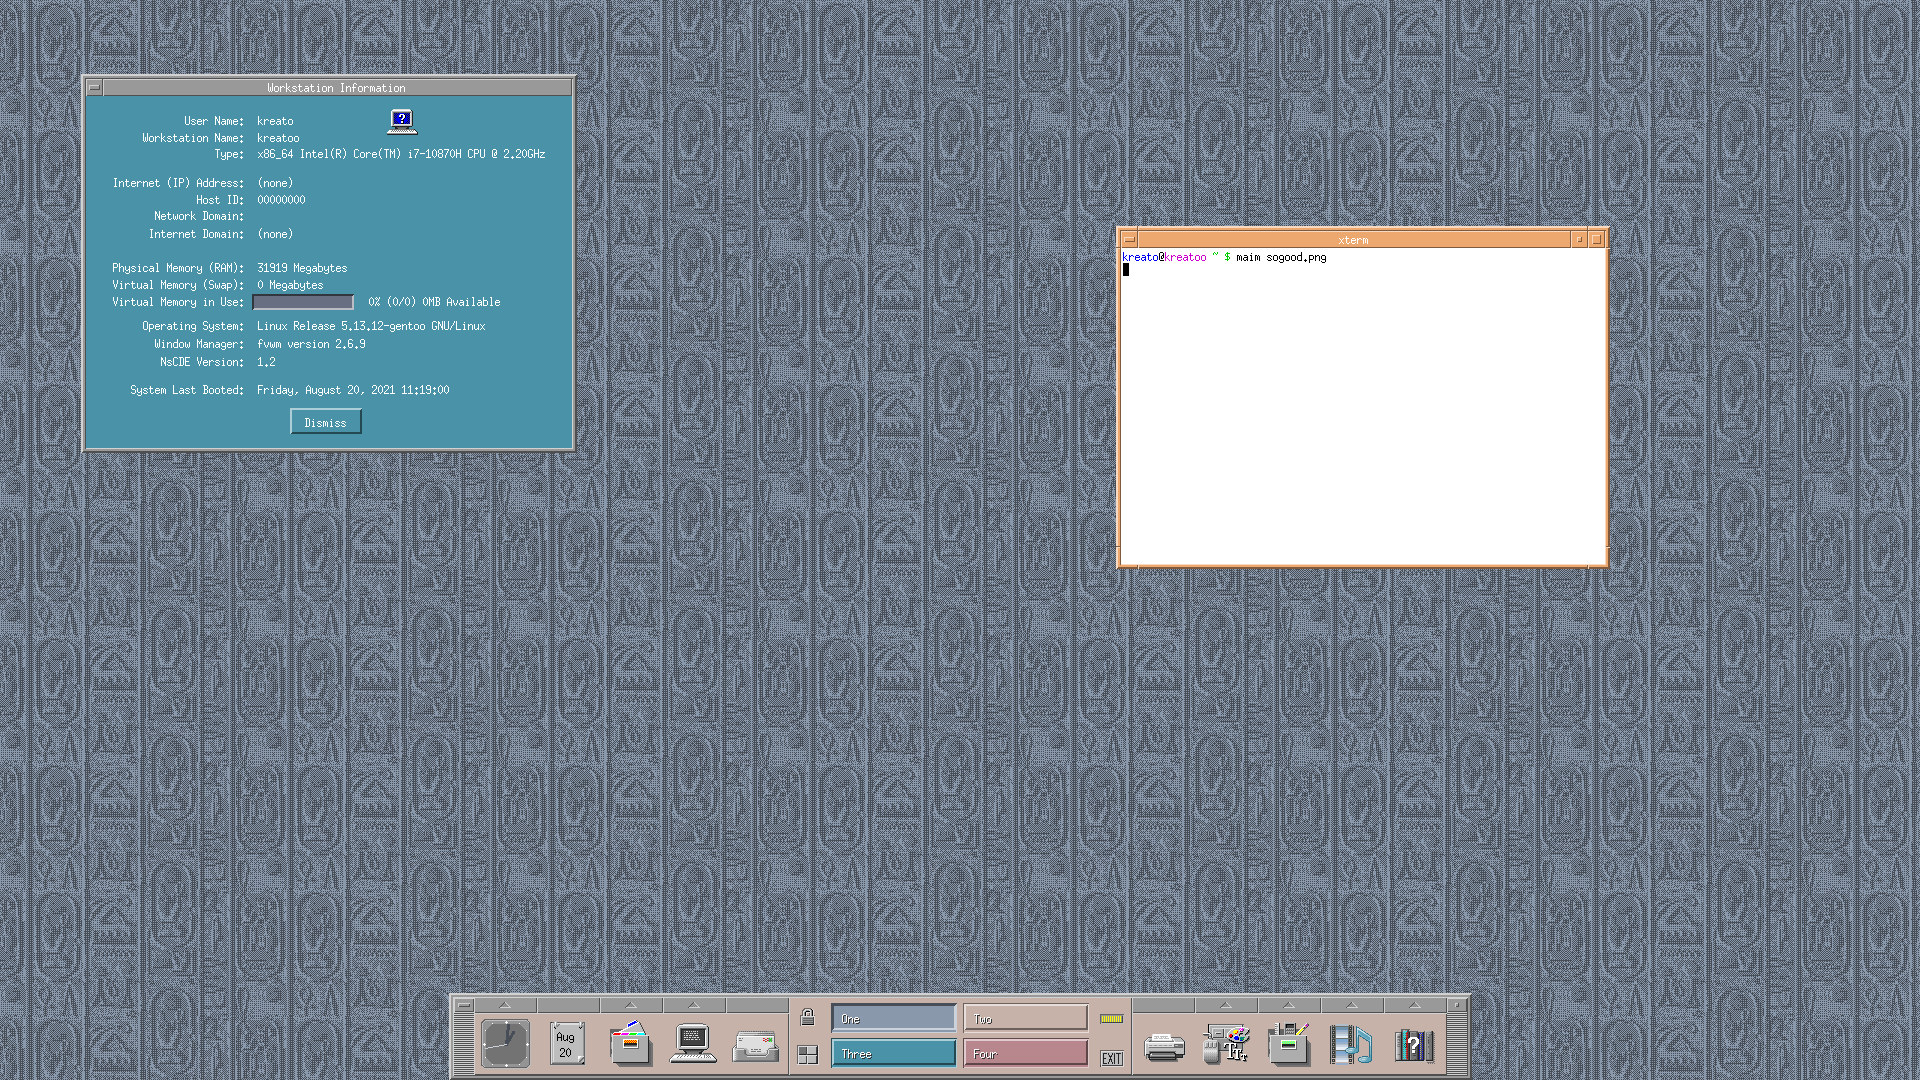The width and height of the screenshot is (1920, 1080).
Task: Click 'Linux Release 5.13.12-gentoo GNU/Linux' text
Action: (371, 326)
